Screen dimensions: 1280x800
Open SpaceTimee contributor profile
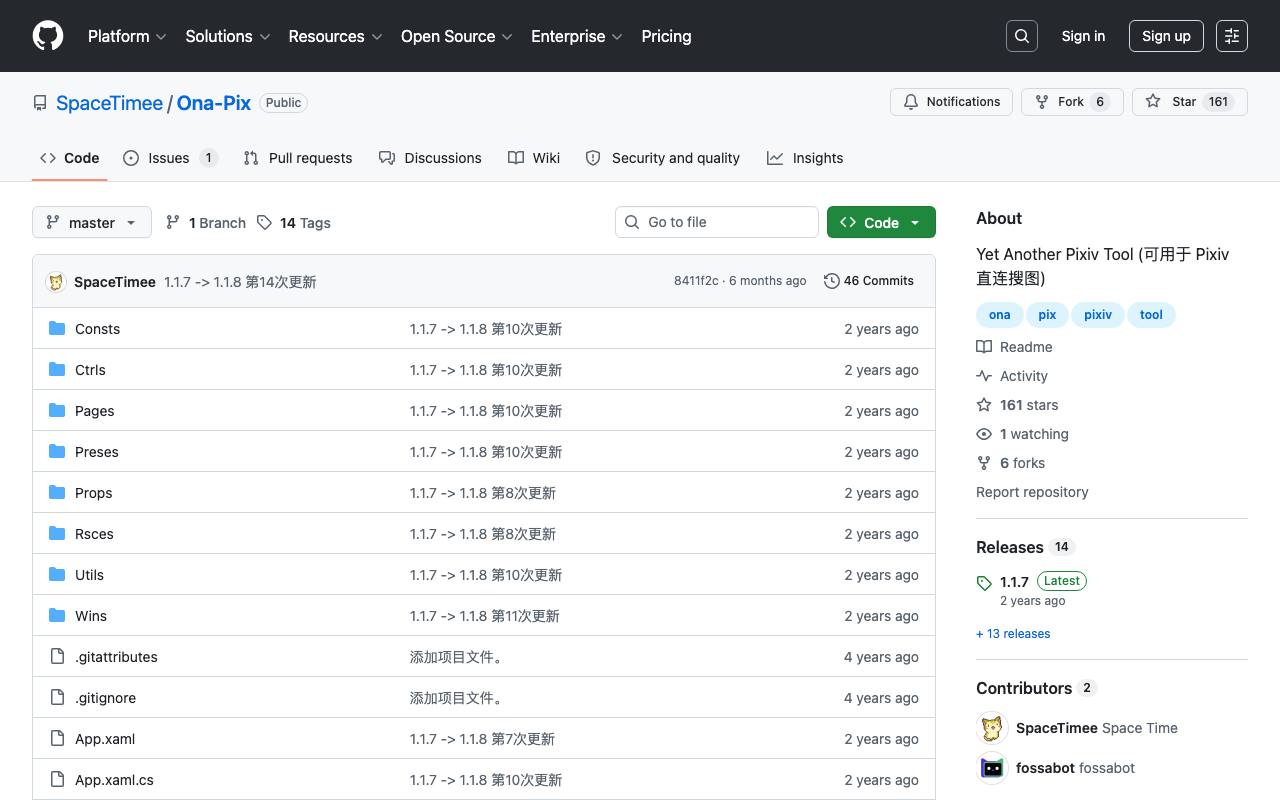(x=1057, y=728)
